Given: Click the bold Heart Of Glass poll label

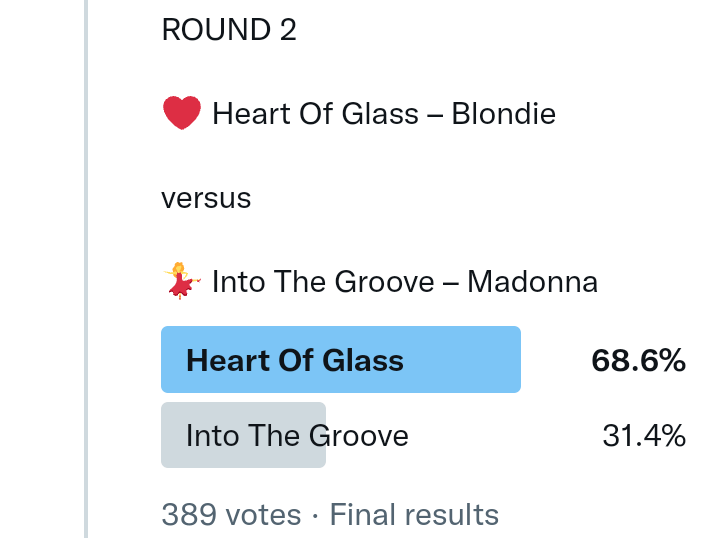Looking at the screenshot, I should tap(295, 360).
